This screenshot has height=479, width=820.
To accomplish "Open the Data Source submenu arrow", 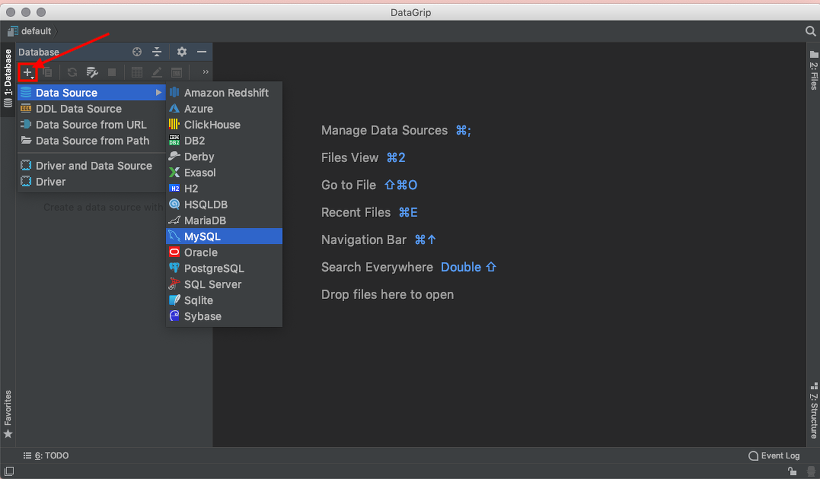I will tap(158, 93).
